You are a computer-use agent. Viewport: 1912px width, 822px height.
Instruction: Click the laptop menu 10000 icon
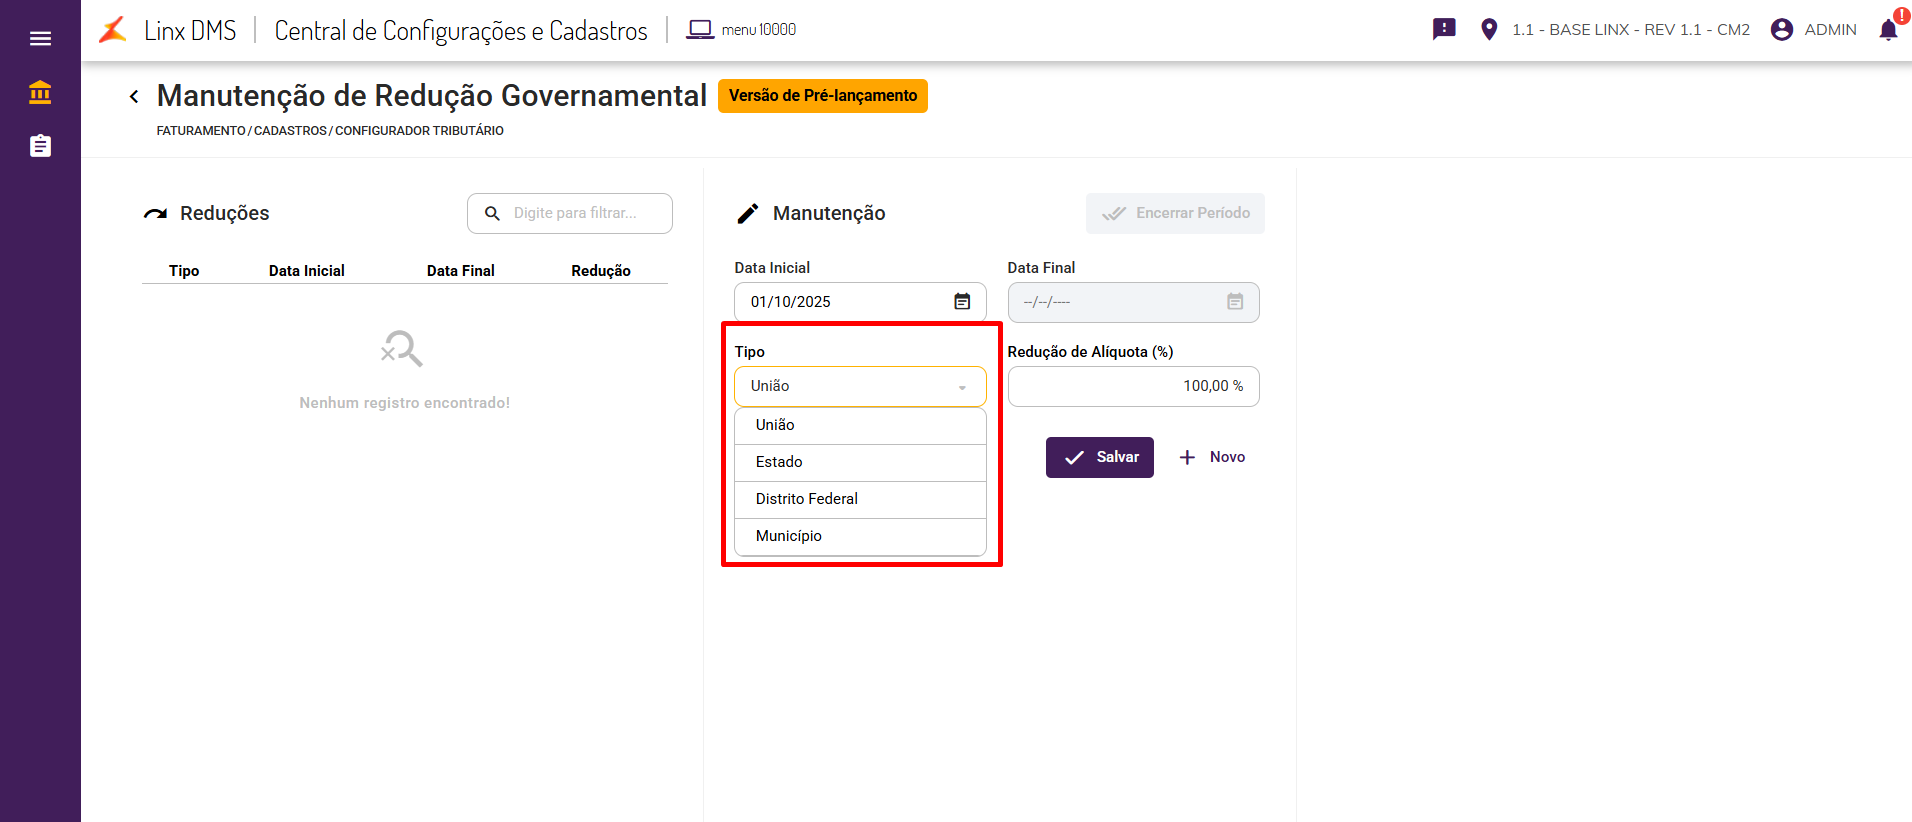(x=700, y=30)
